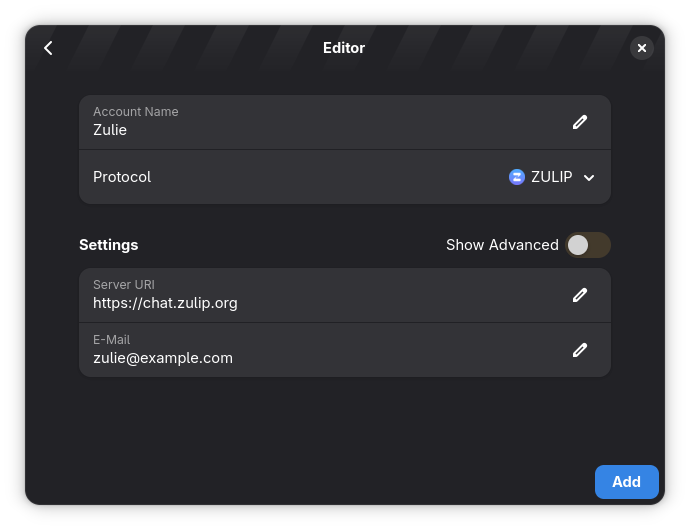The height and width of the screenshot is (530, 690).
Task: Enable the Show Advanced switch
Action: [587, 245]
